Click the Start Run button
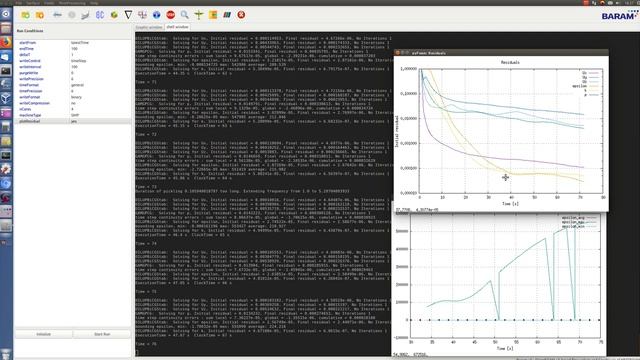640x360 pixels. click(x=102, y=334)
